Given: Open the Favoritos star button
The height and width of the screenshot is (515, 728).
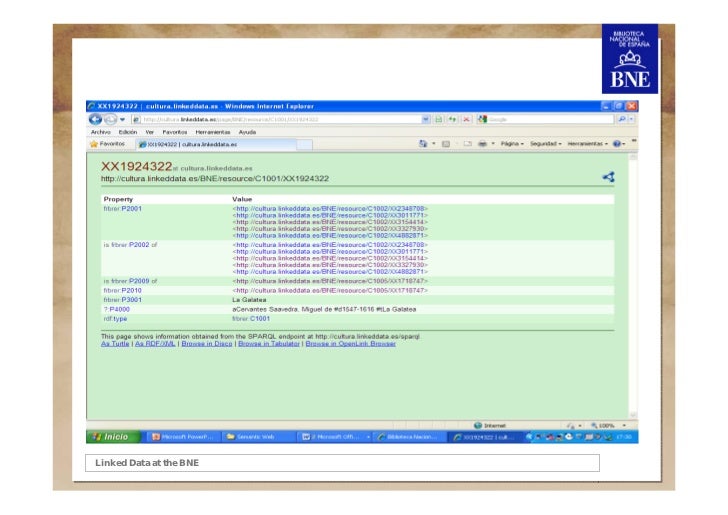Looking at the screenshot, I should tap(106, 144).
